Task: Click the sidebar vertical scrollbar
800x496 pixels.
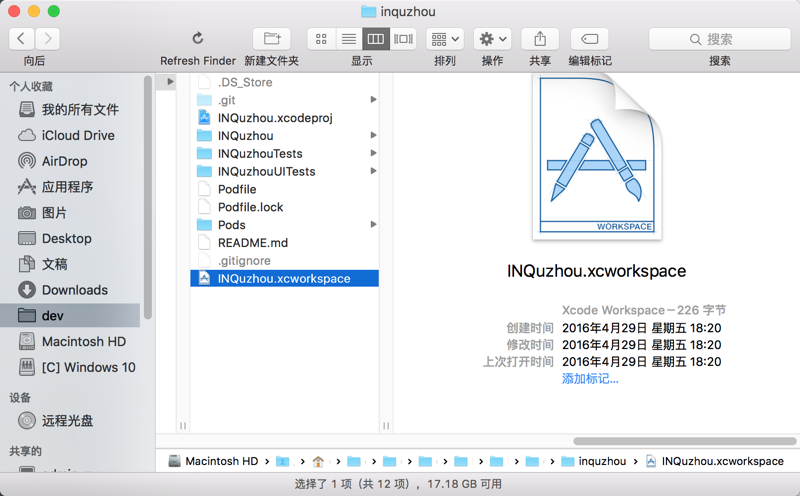Action: 148,197
